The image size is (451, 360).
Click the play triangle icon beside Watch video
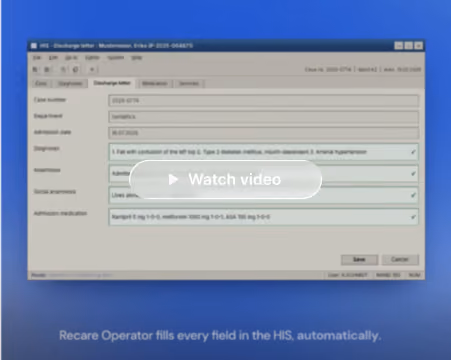[x=173, y=180]
